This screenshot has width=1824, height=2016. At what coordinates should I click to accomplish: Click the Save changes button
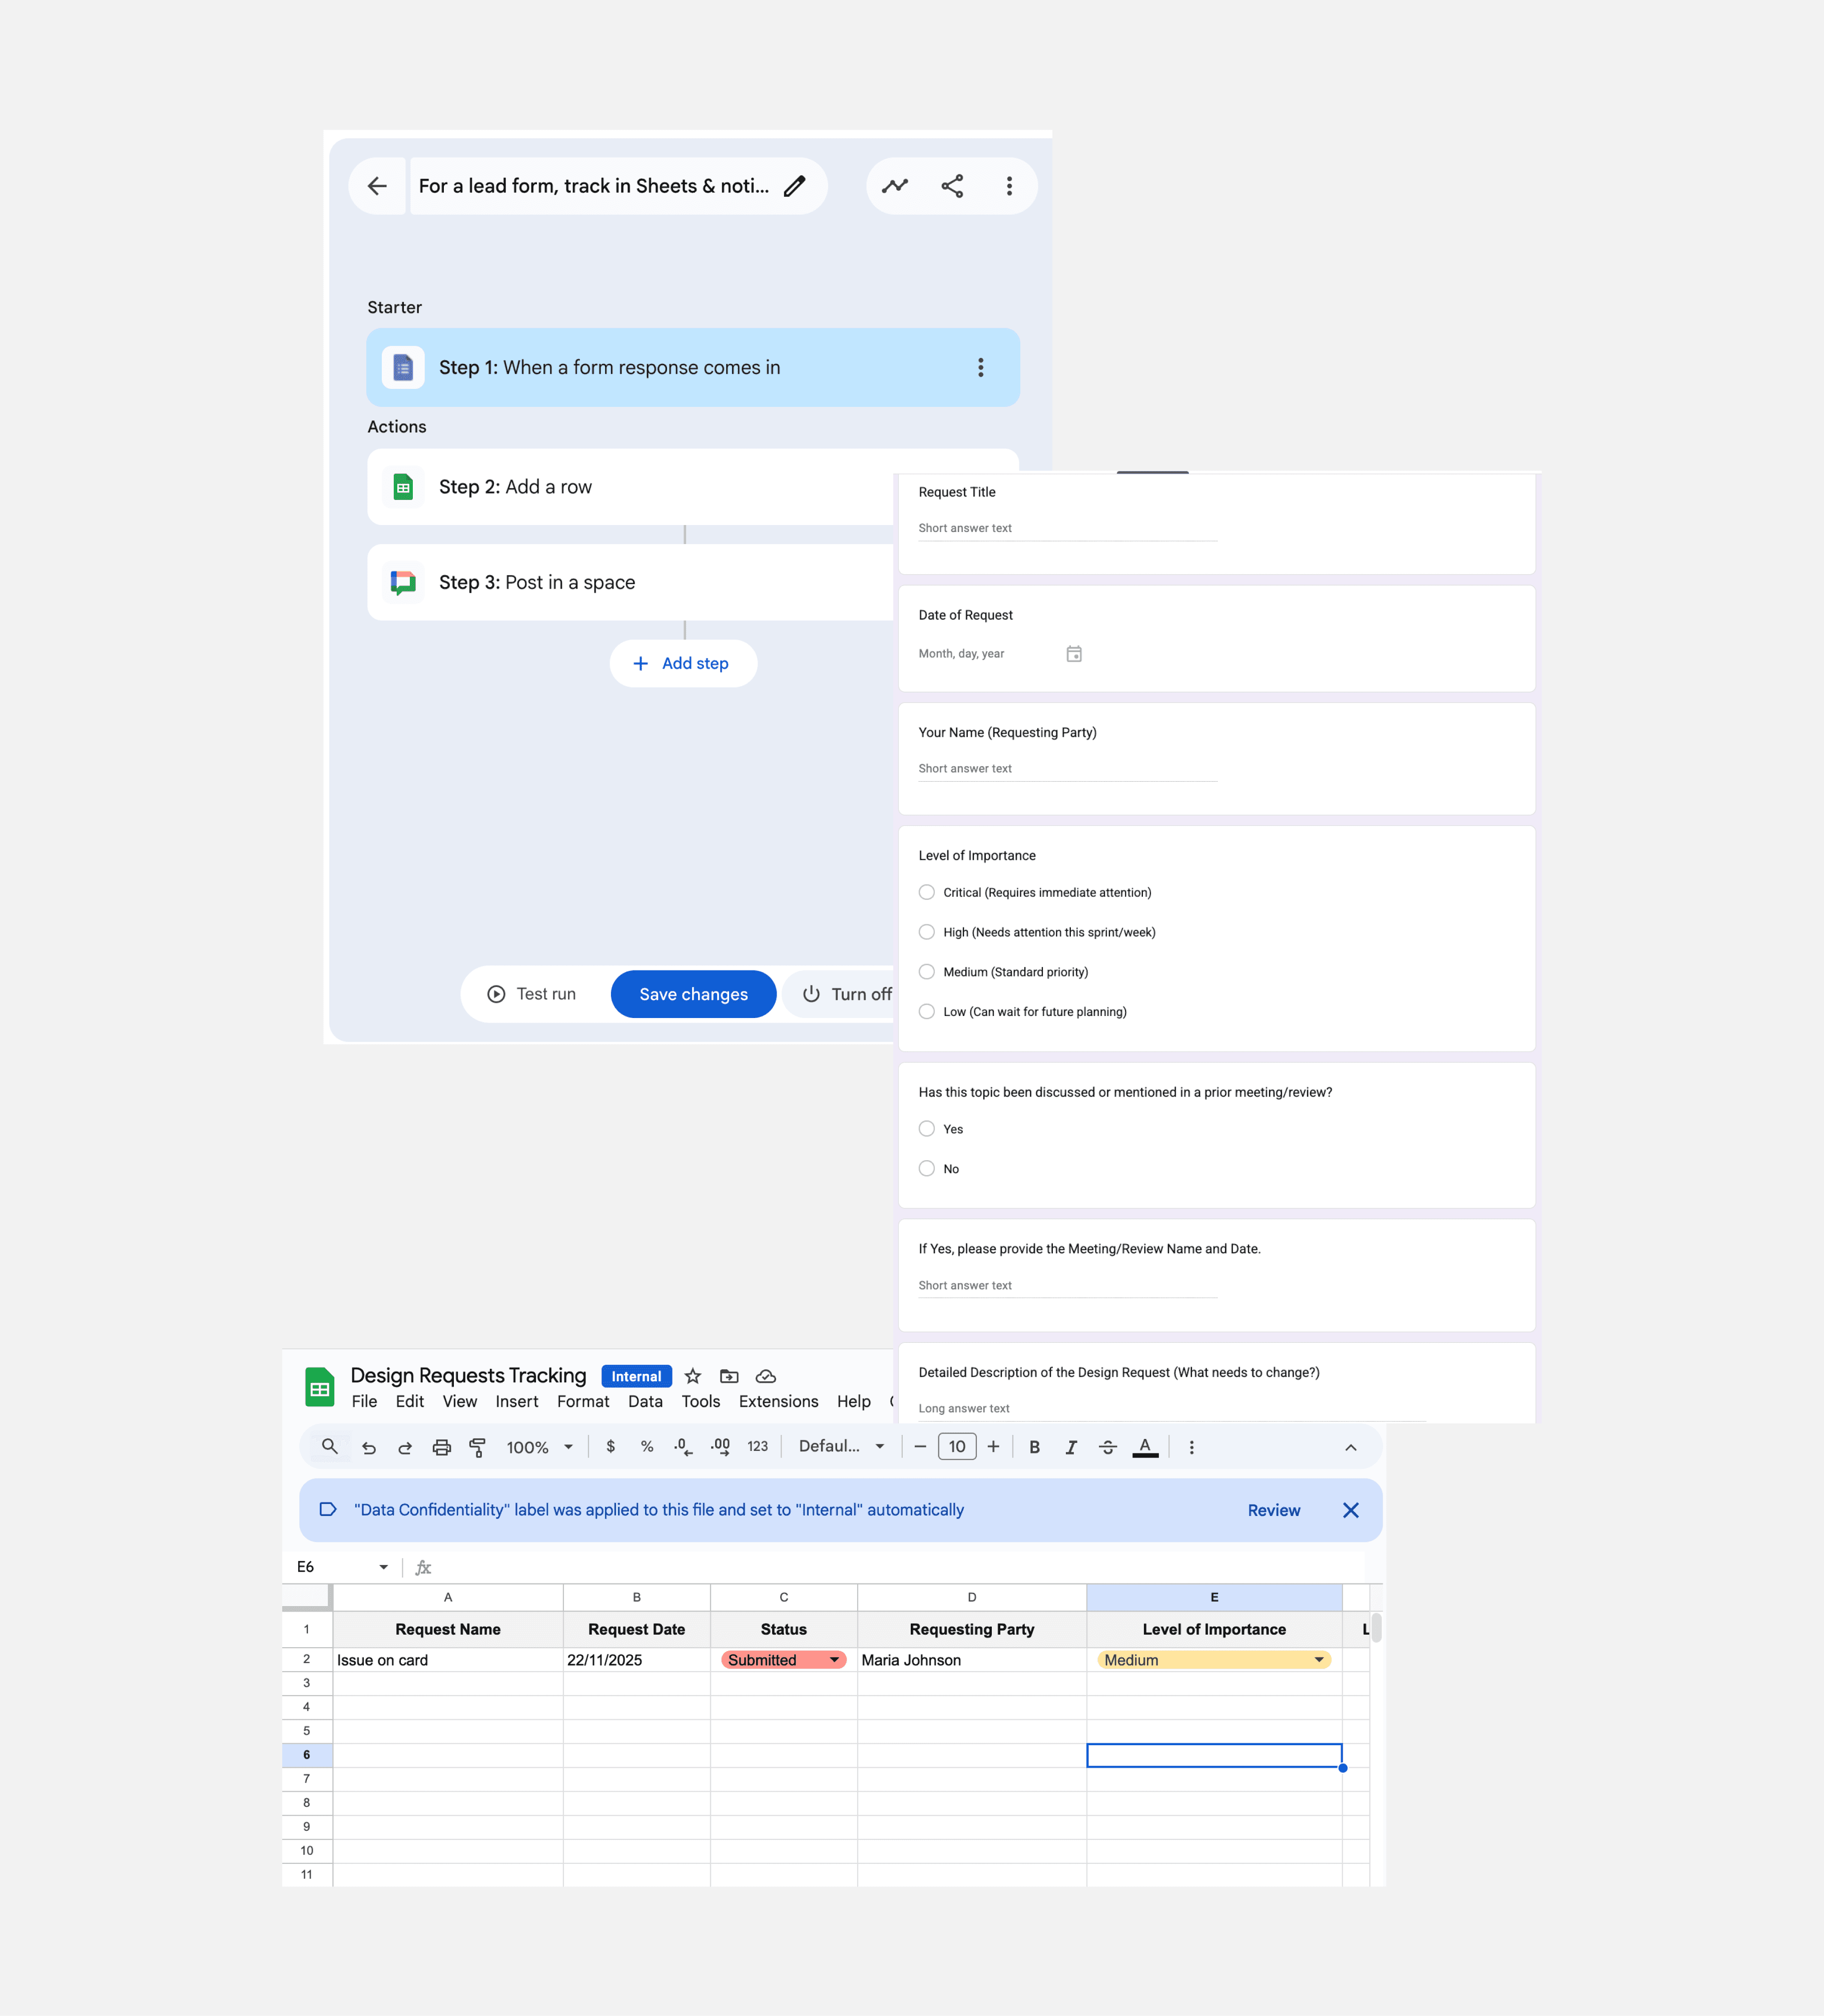pyautogui.click(x=693, y=993)
